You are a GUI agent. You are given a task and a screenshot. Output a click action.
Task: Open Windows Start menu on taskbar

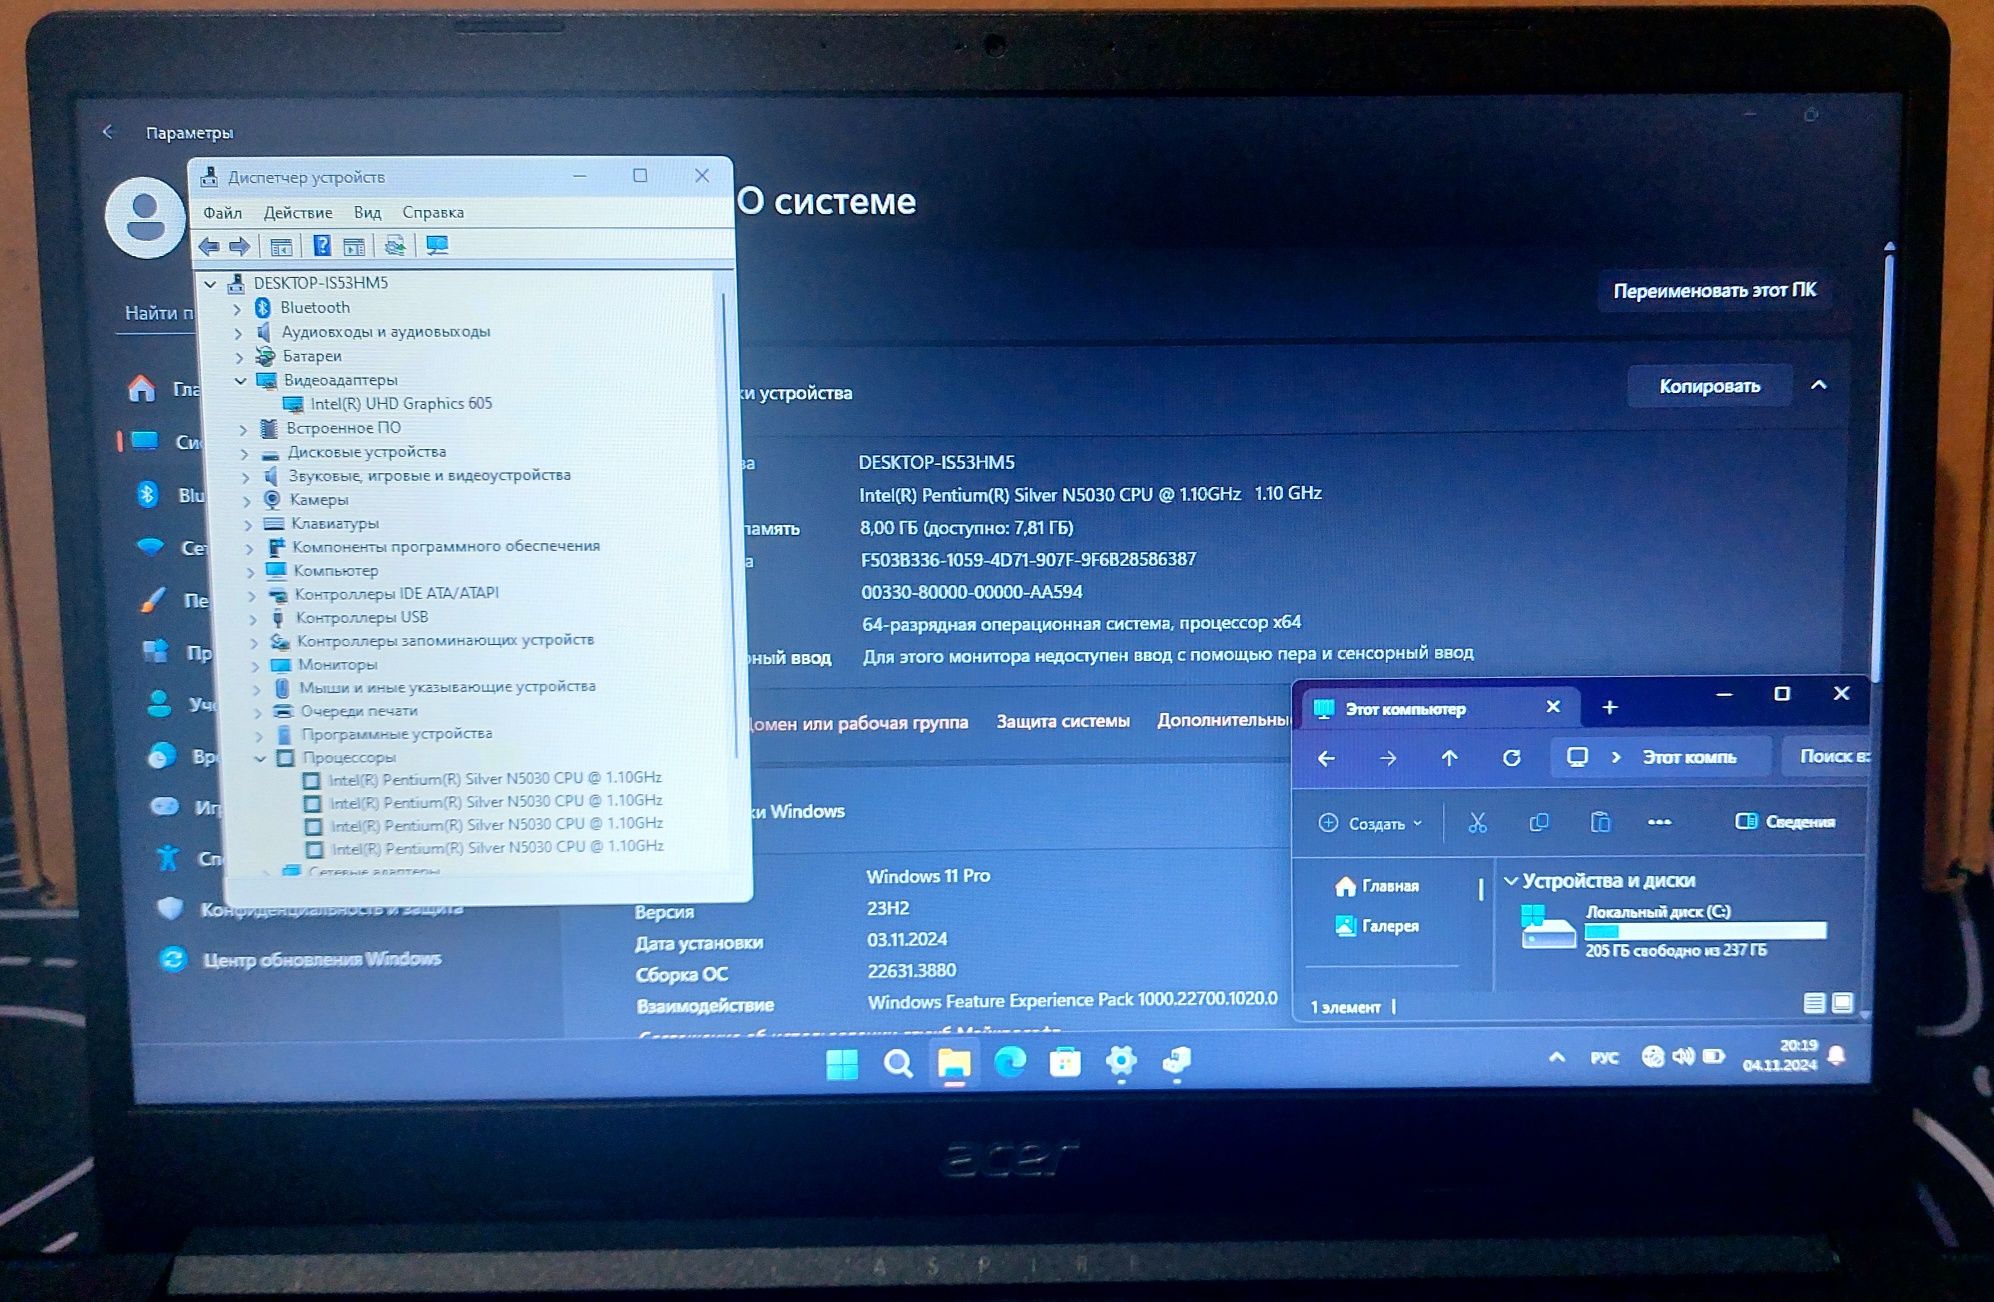pos(842,1065)
